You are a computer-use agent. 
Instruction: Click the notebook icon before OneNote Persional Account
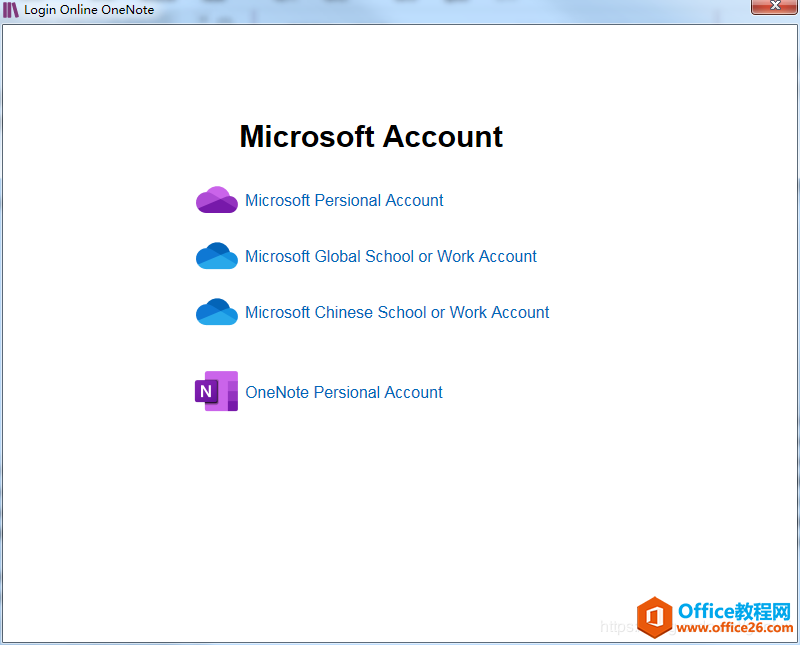[216, 391]
